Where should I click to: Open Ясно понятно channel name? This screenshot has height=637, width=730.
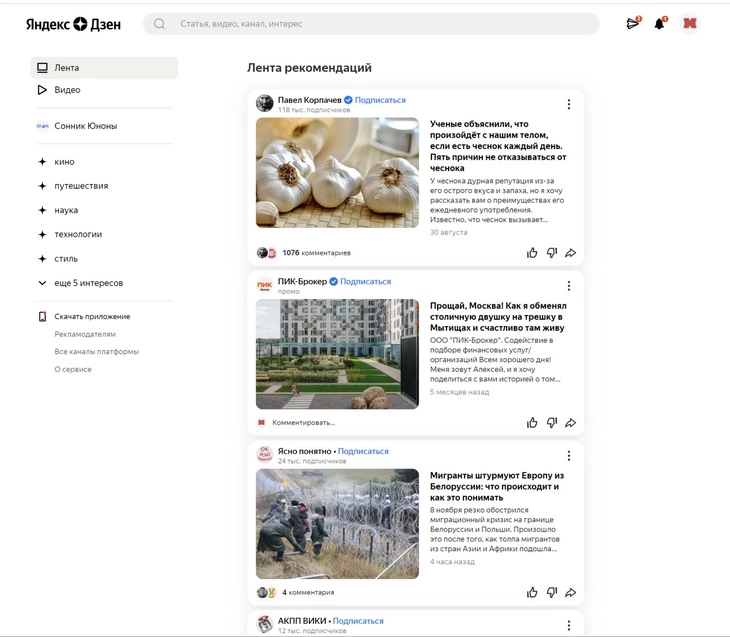pos(304,451)
